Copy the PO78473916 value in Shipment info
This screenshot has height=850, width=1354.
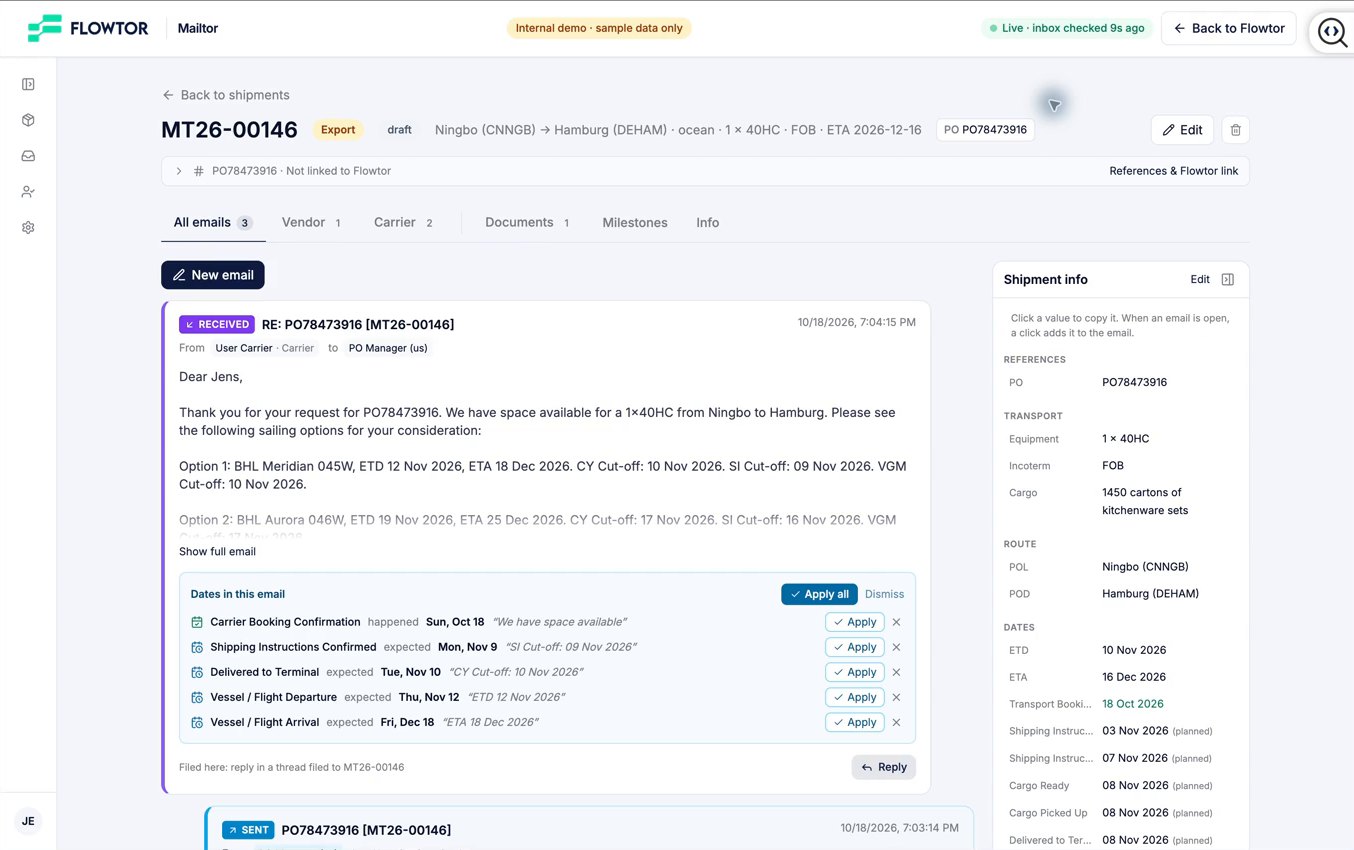(x=1134, y=382)
